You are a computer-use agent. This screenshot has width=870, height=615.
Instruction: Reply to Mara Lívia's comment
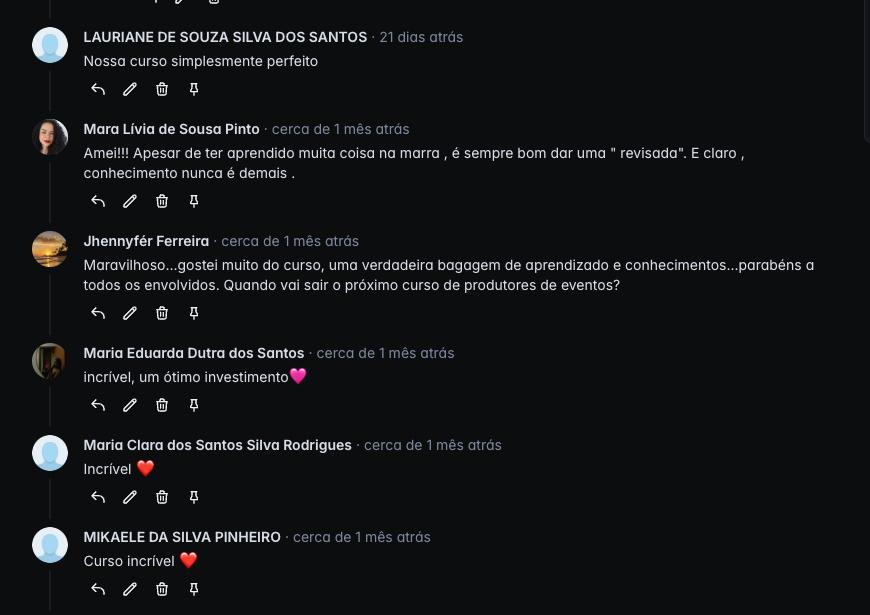coord(98,201)
